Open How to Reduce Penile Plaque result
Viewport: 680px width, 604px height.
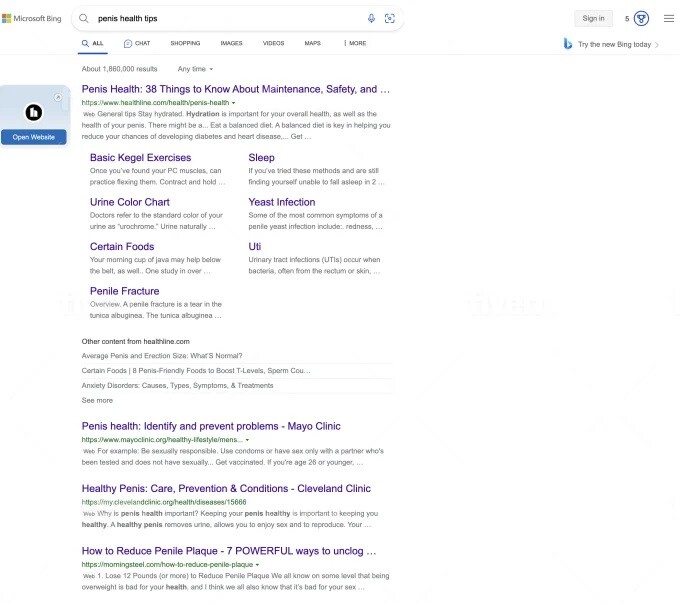tap(229, 551)
